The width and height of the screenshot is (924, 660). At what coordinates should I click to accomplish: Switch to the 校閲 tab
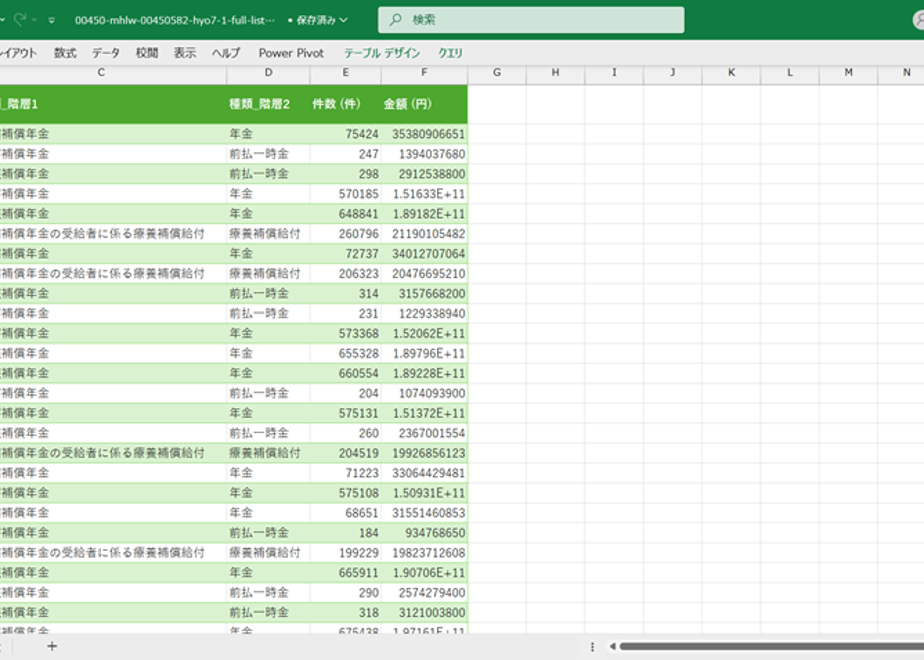pyautogui.click(x=147, y=53)
